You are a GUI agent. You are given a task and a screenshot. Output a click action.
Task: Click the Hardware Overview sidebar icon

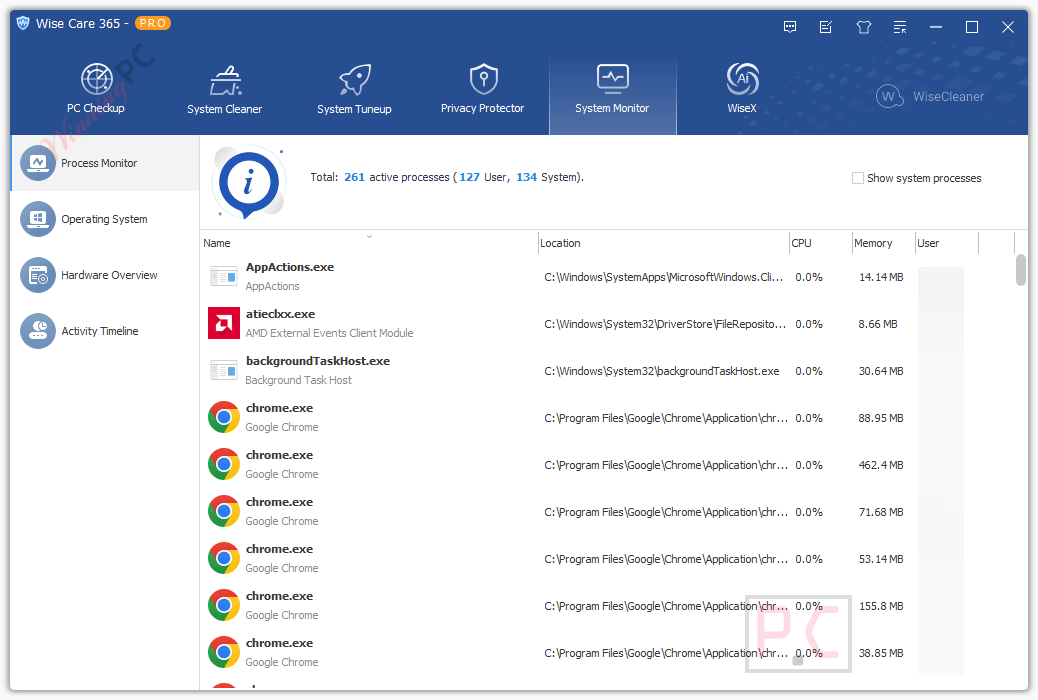point(38,275)
